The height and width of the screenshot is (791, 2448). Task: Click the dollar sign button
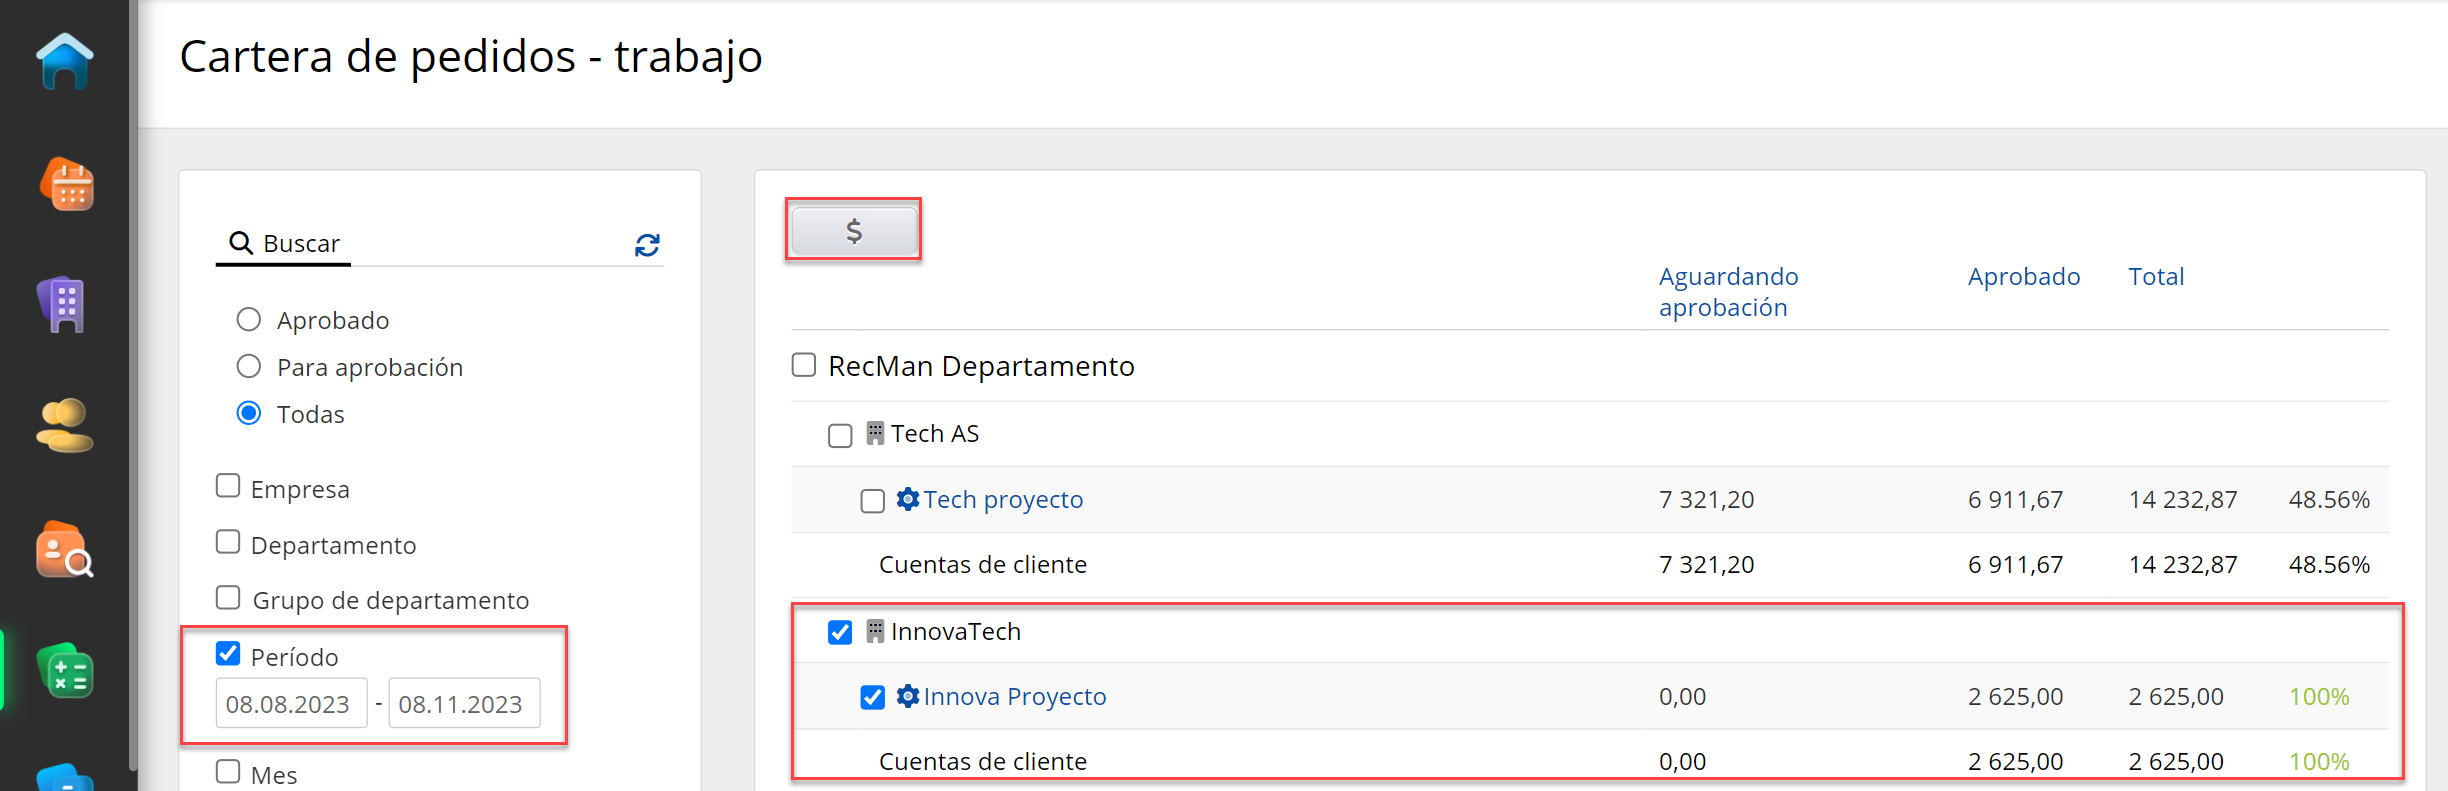tap(853, 231)
